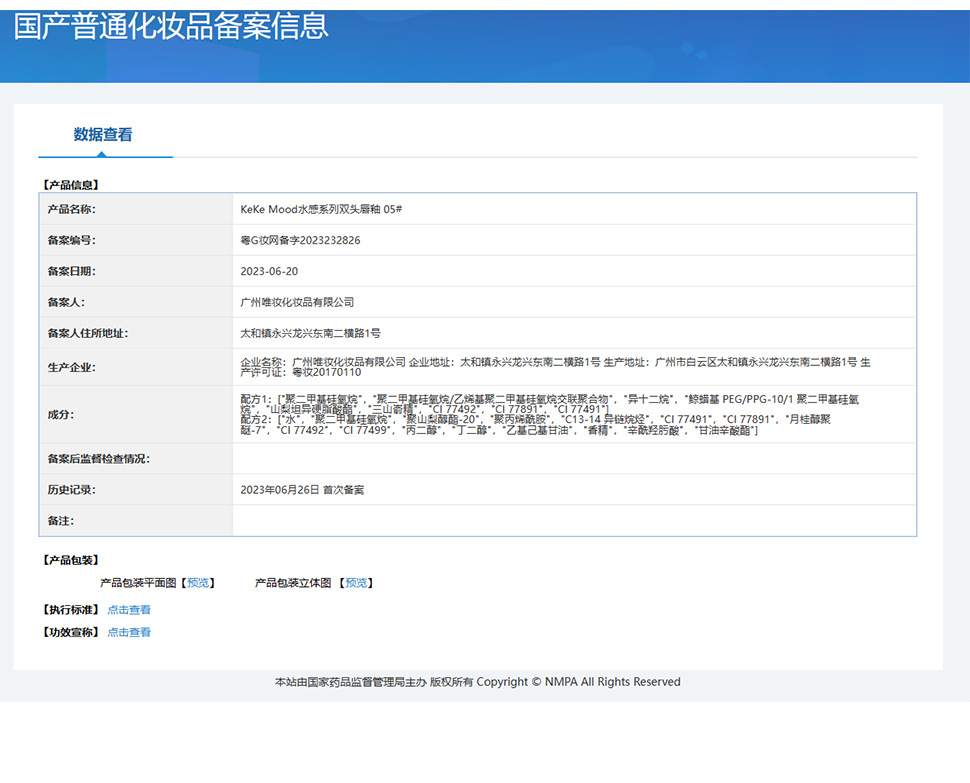Select the product name KeKe Mood value
970x783 pixels.
pyautogui.click(x=321, y=209)
